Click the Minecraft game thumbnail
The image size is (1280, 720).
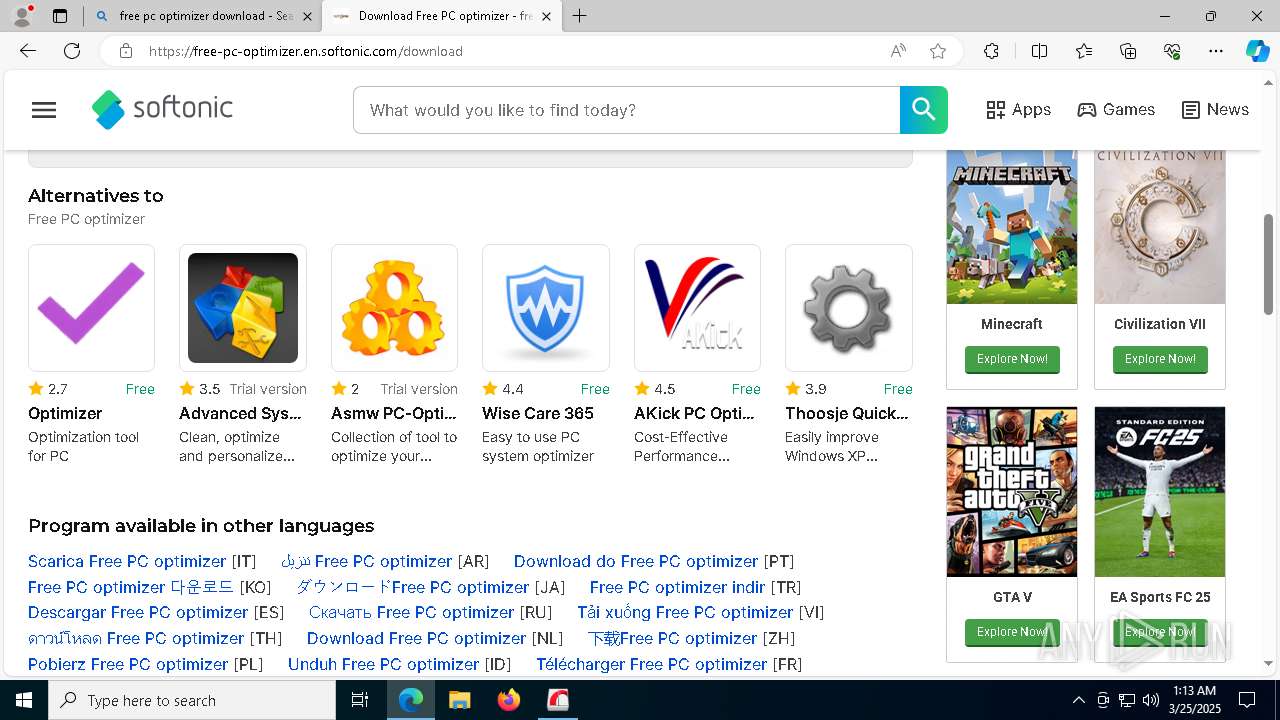[x=1012, y=227]
